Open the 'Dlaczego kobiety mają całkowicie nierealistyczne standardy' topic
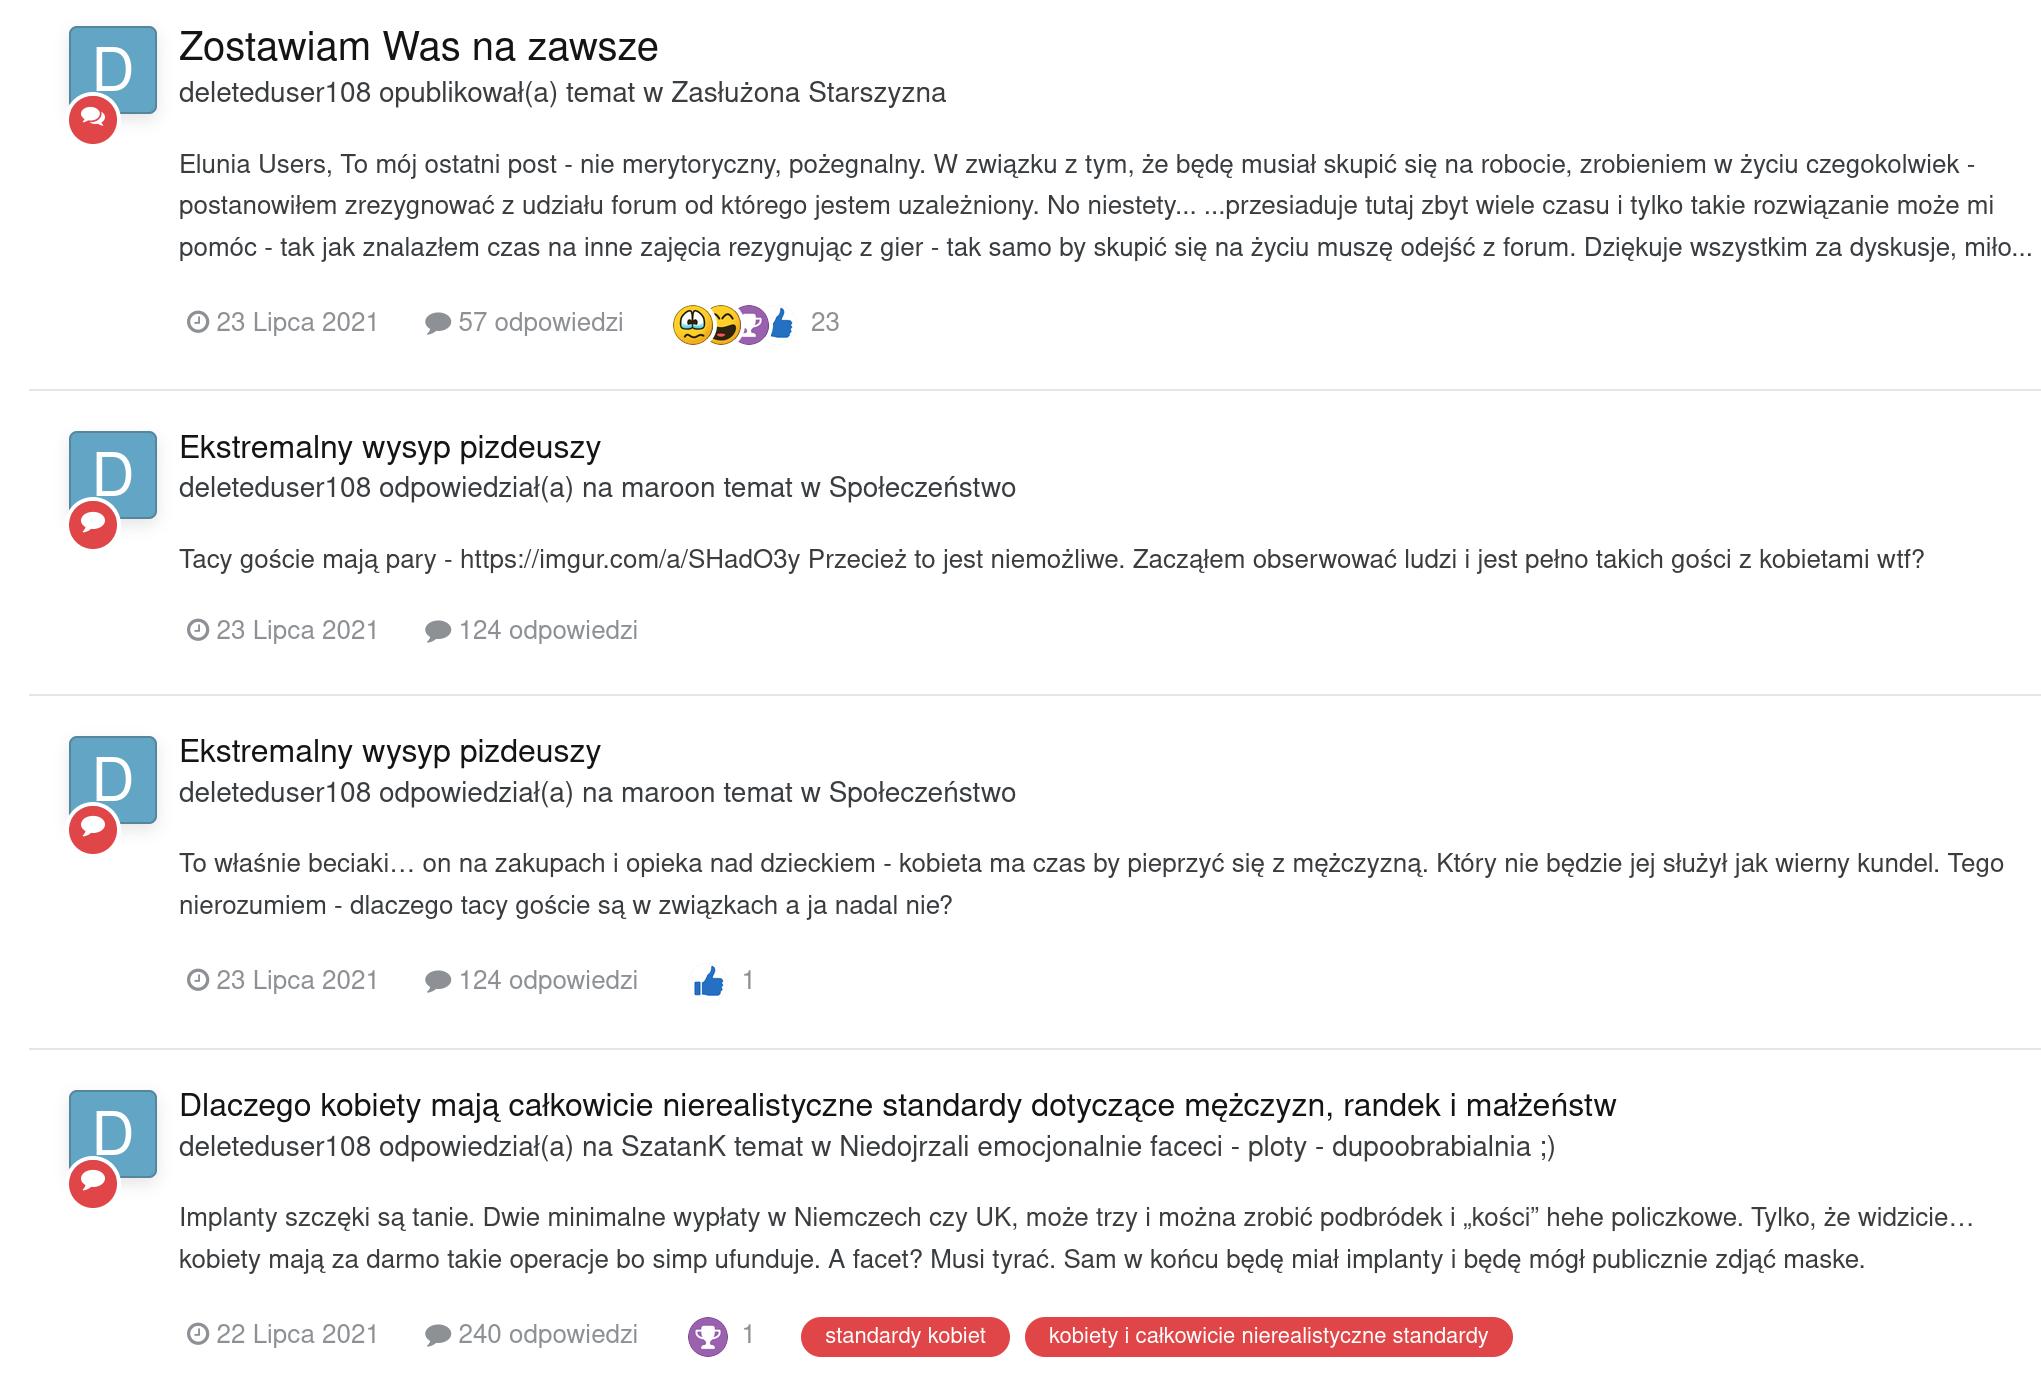The height and width of the screenshot is (1391, 2041). coord(897,1105)
